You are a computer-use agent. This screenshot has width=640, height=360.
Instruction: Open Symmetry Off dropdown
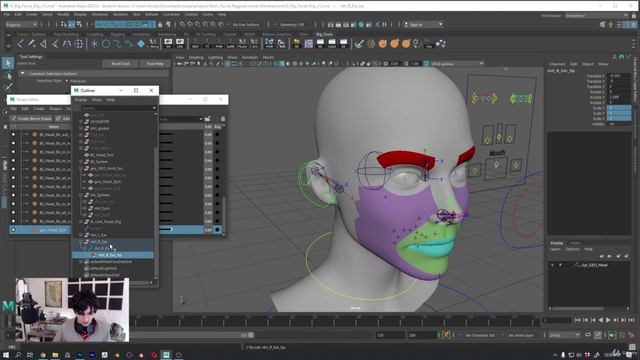pos(292,24)
